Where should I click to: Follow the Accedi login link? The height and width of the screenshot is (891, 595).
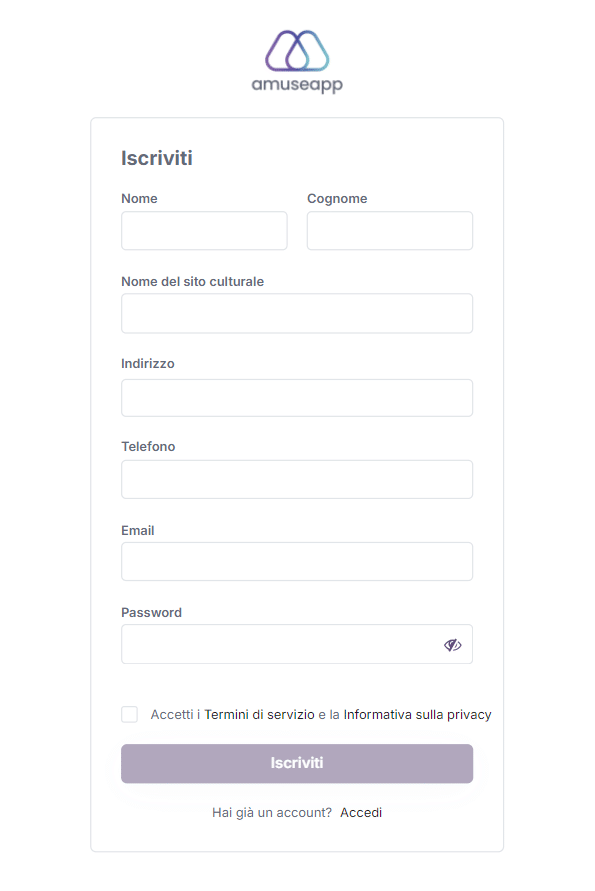coord(361,813)
